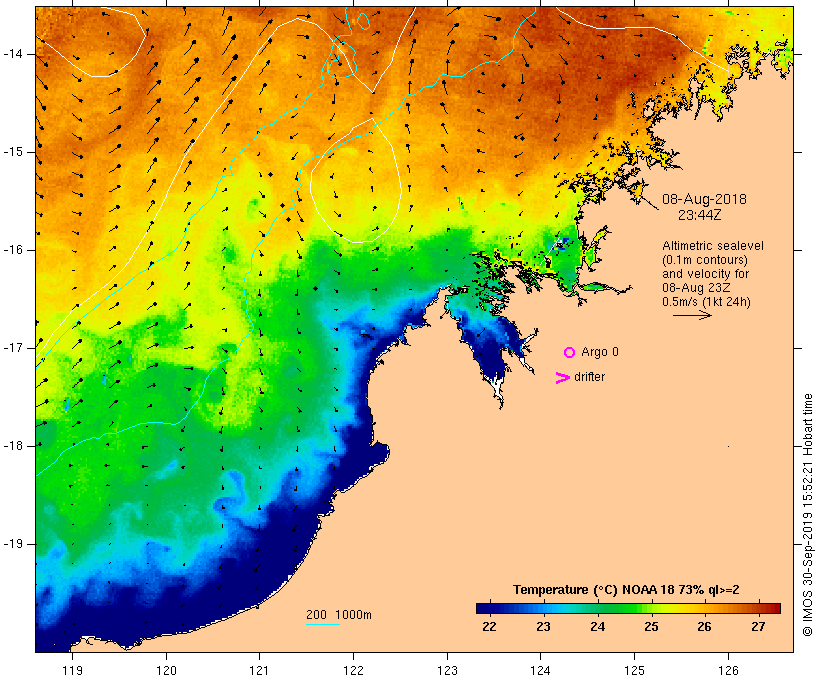Click the 08-Aug 23Z text
The height and width of the screenshot is (680, 820).
696,288
